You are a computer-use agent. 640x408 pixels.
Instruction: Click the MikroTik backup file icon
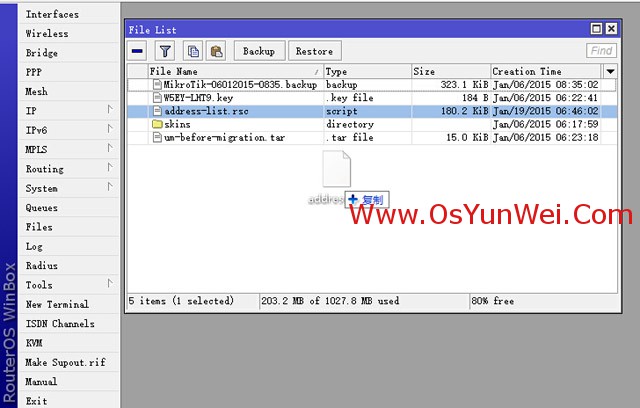coord(157,85)
